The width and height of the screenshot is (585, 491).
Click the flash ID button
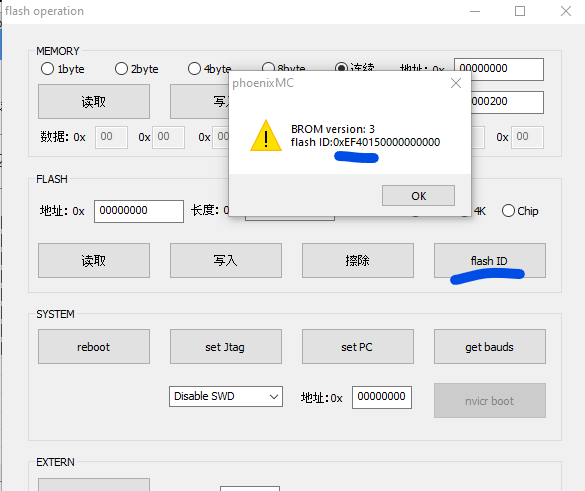click(489, 260)
